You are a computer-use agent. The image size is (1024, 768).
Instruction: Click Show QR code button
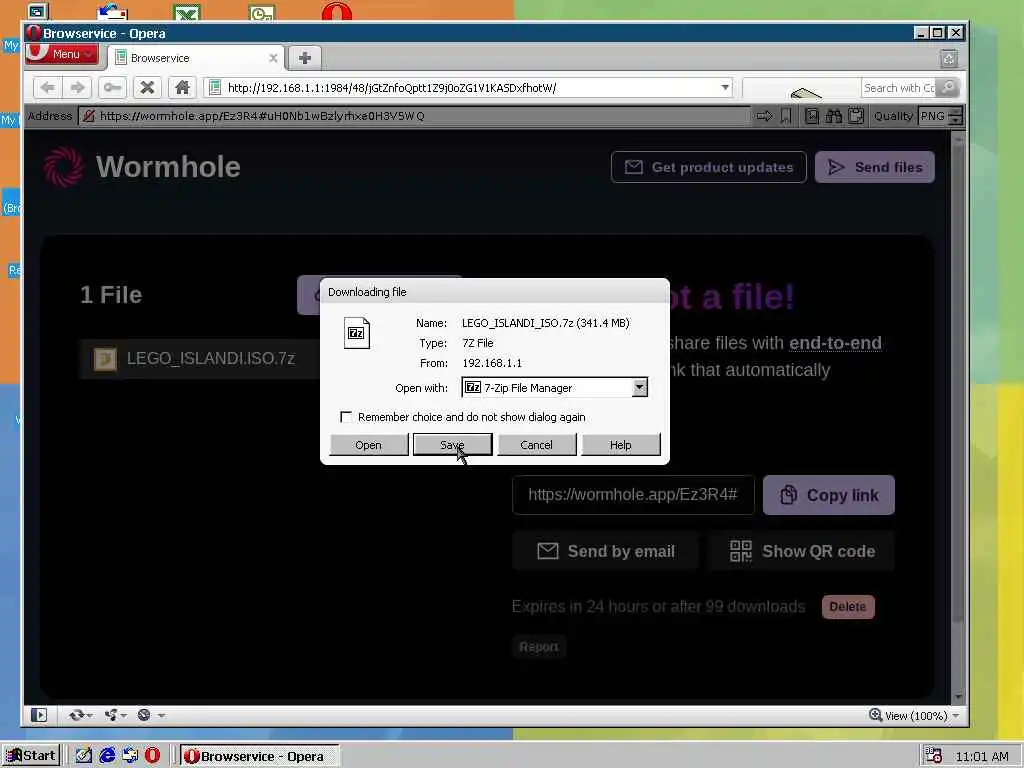point(801,551)
